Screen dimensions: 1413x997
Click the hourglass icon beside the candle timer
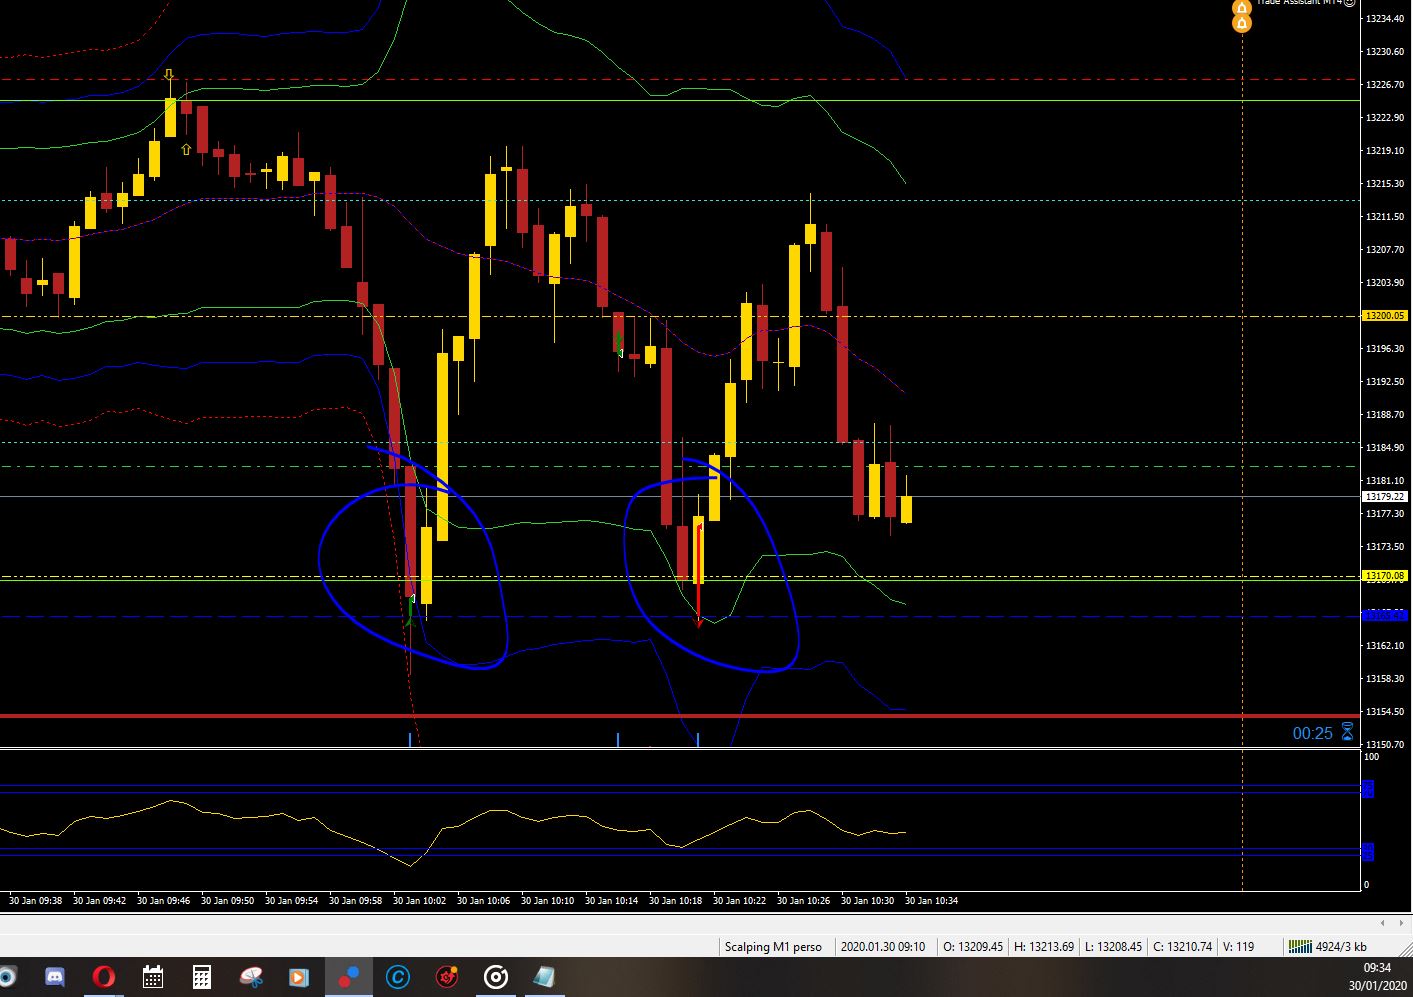(1347, 733)
